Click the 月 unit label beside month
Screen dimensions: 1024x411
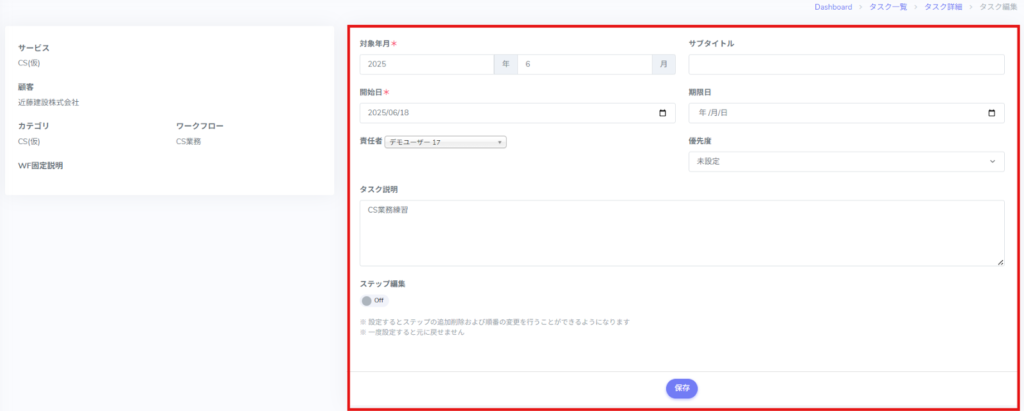663,64
